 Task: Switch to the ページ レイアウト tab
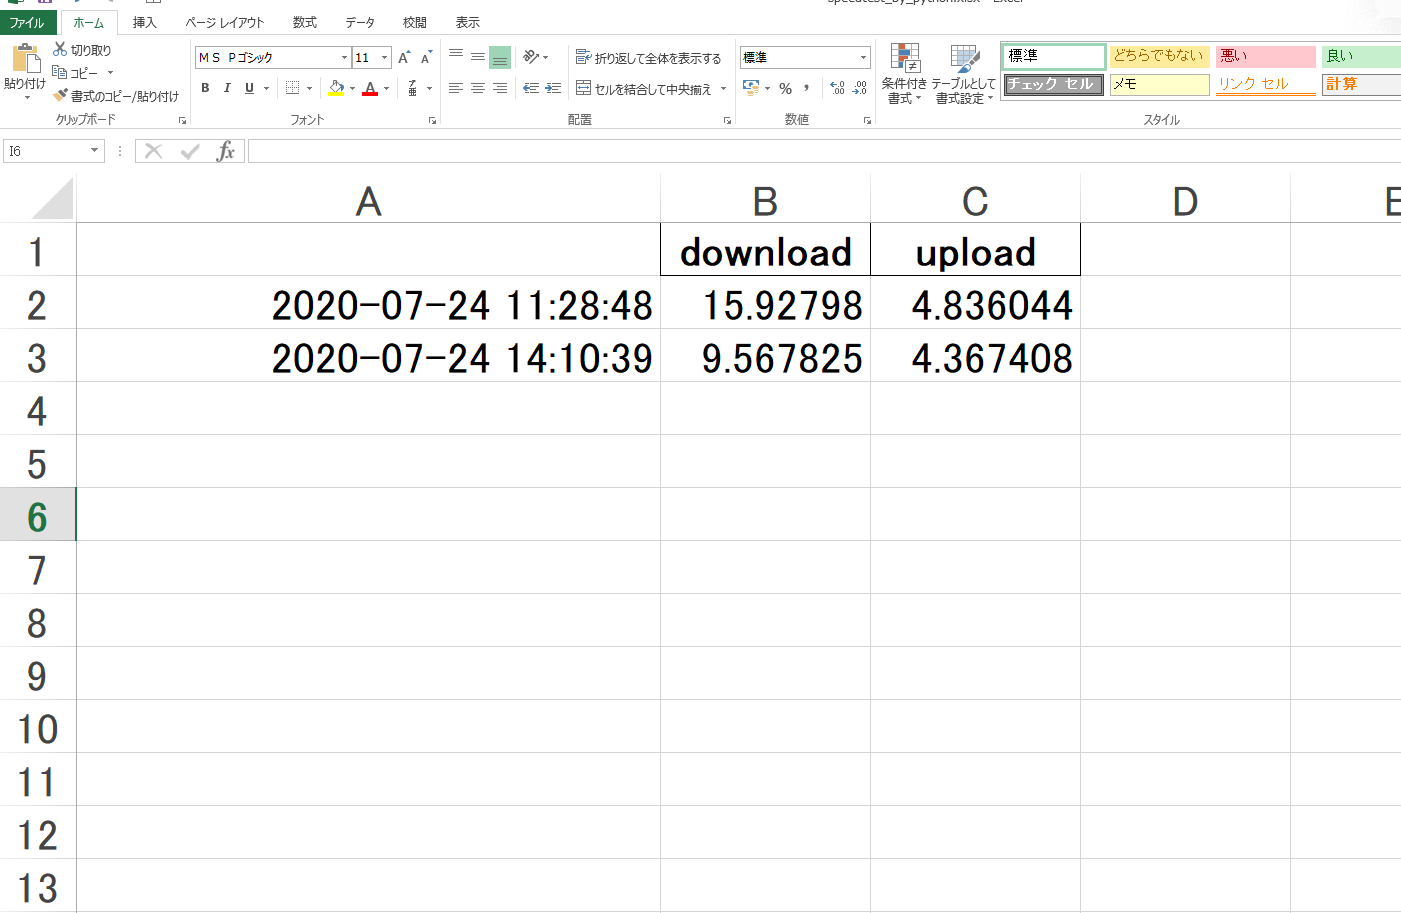pyautogui.click(x=225, y=22)
